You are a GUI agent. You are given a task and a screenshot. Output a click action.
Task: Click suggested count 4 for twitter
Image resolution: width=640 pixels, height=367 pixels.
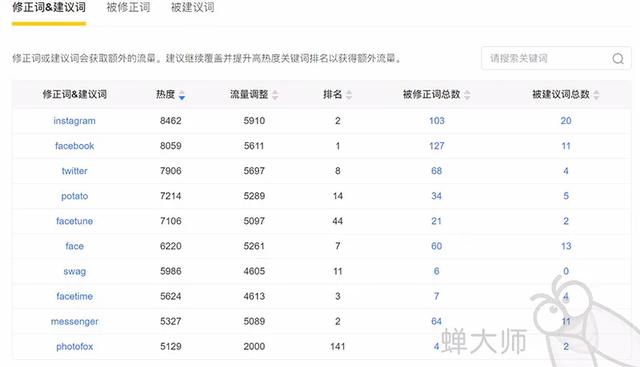[x=566, y=171]
